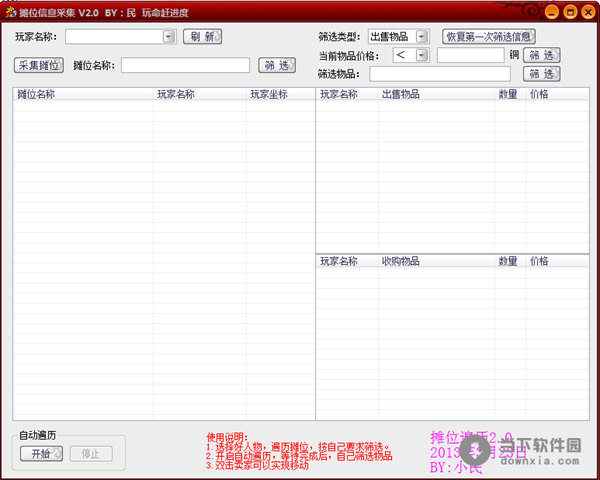Click the 恢复第一次筛选信息 button
The height and width of the screenshot is (480, 600).
[489, 36]
